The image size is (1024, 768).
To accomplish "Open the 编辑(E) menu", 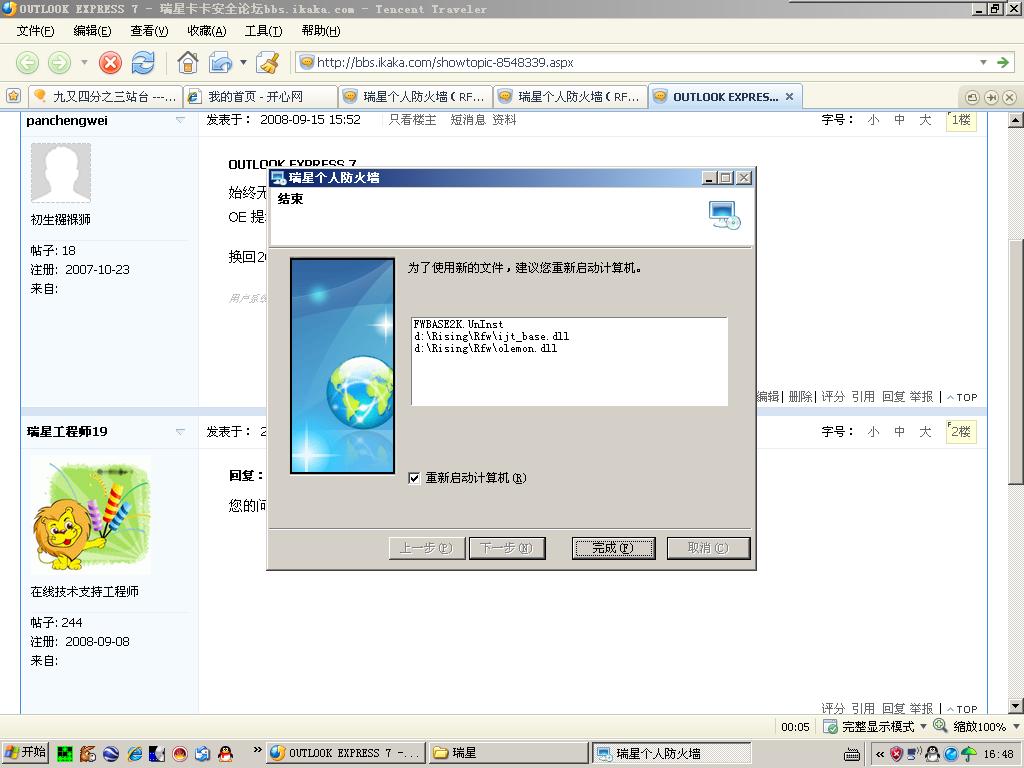I will [x=92, y=31].
